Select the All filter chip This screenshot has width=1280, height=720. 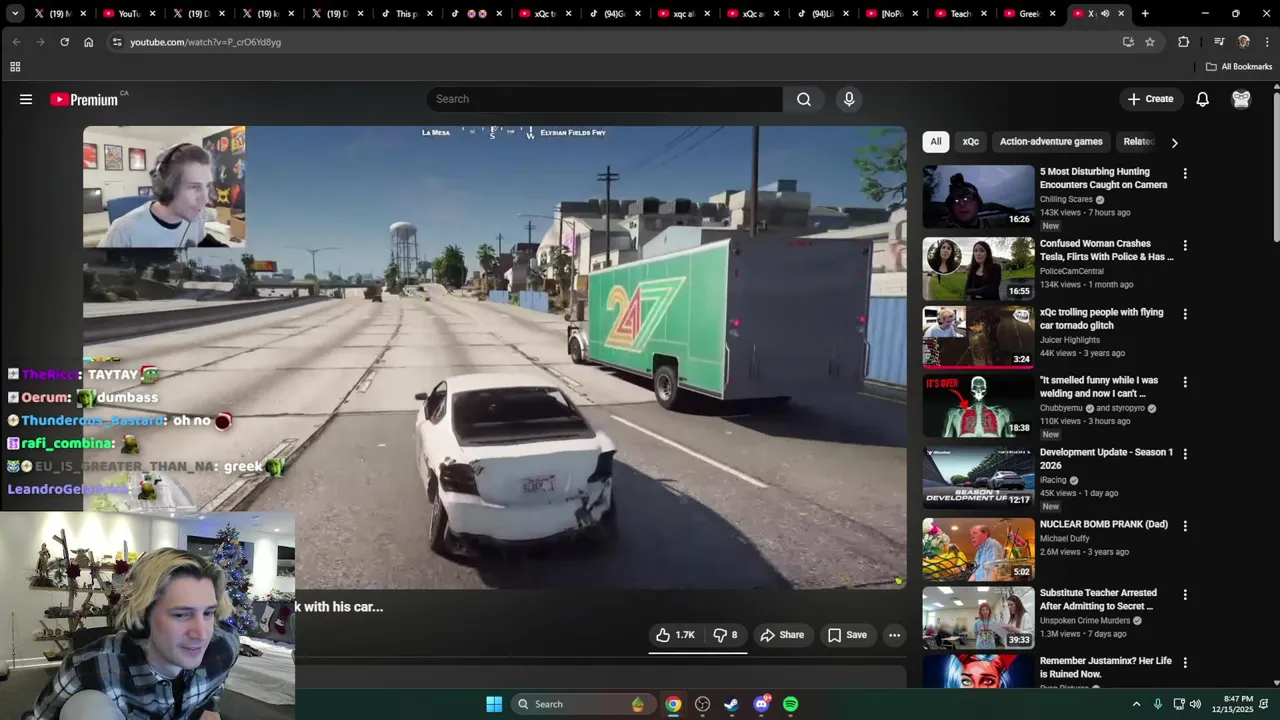[936, 142]
